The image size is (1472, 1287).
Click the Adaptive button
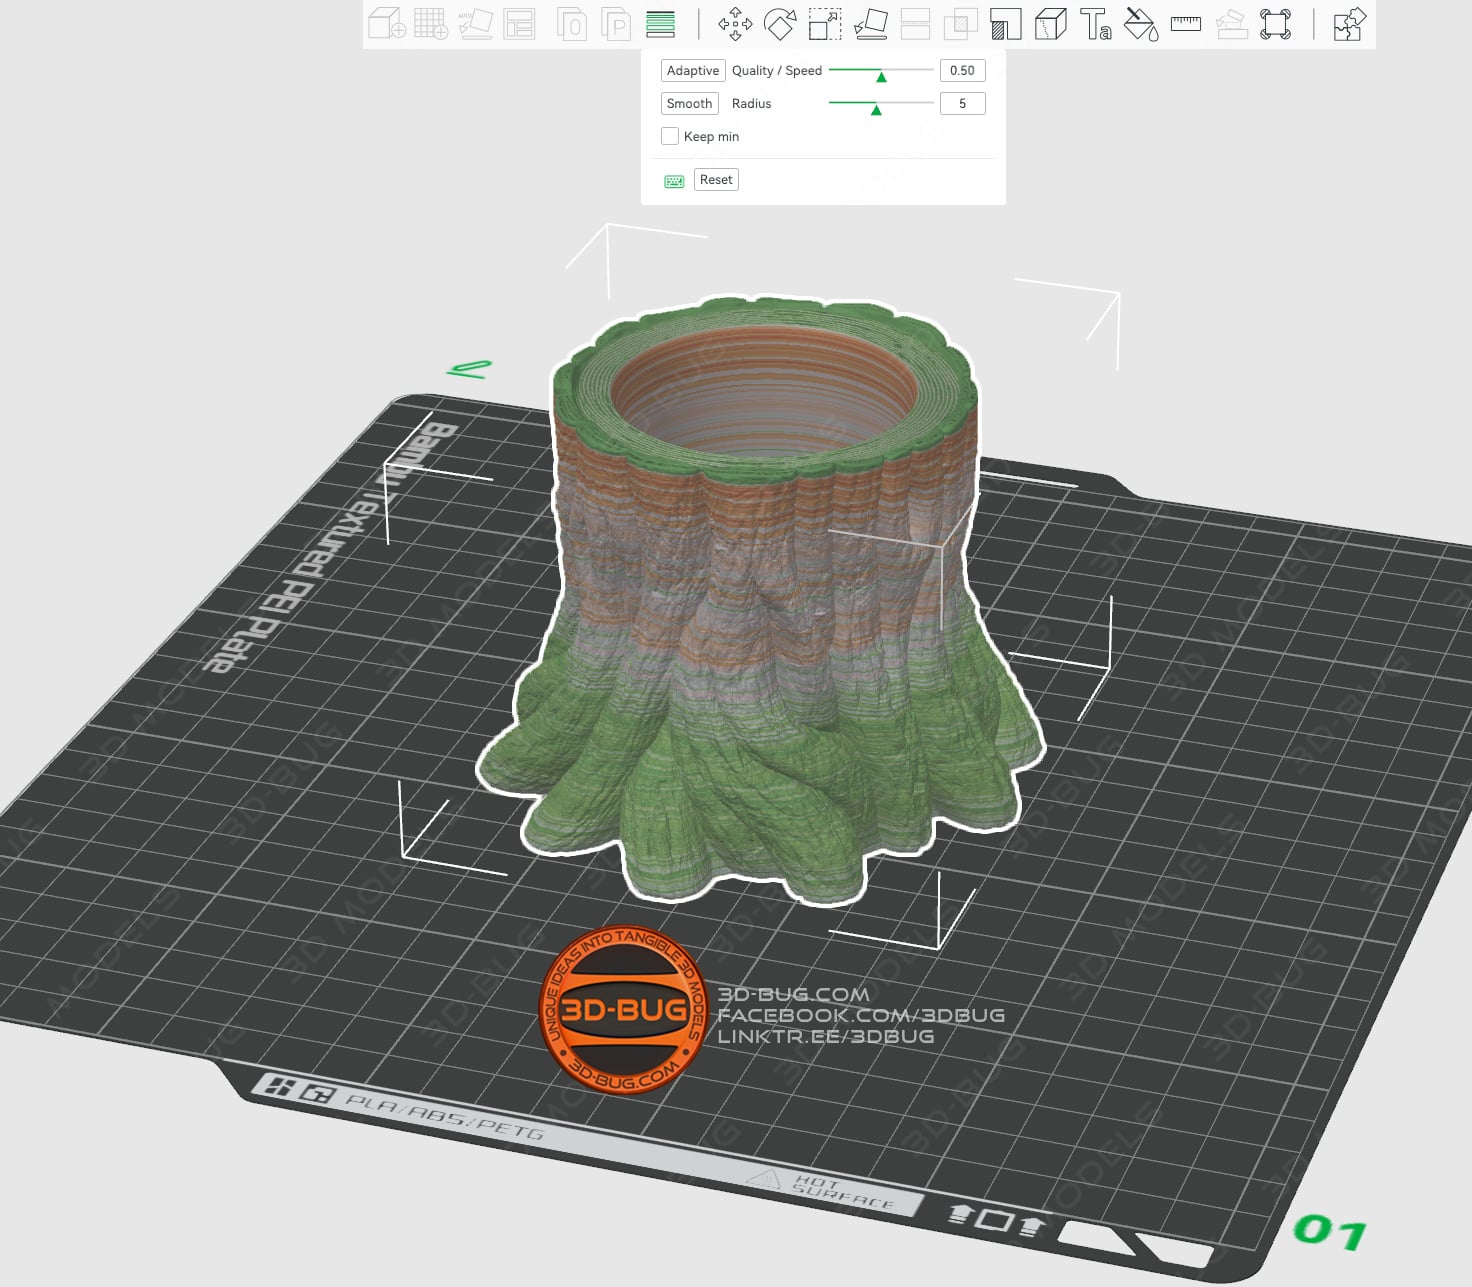click(x=693, y=71)
